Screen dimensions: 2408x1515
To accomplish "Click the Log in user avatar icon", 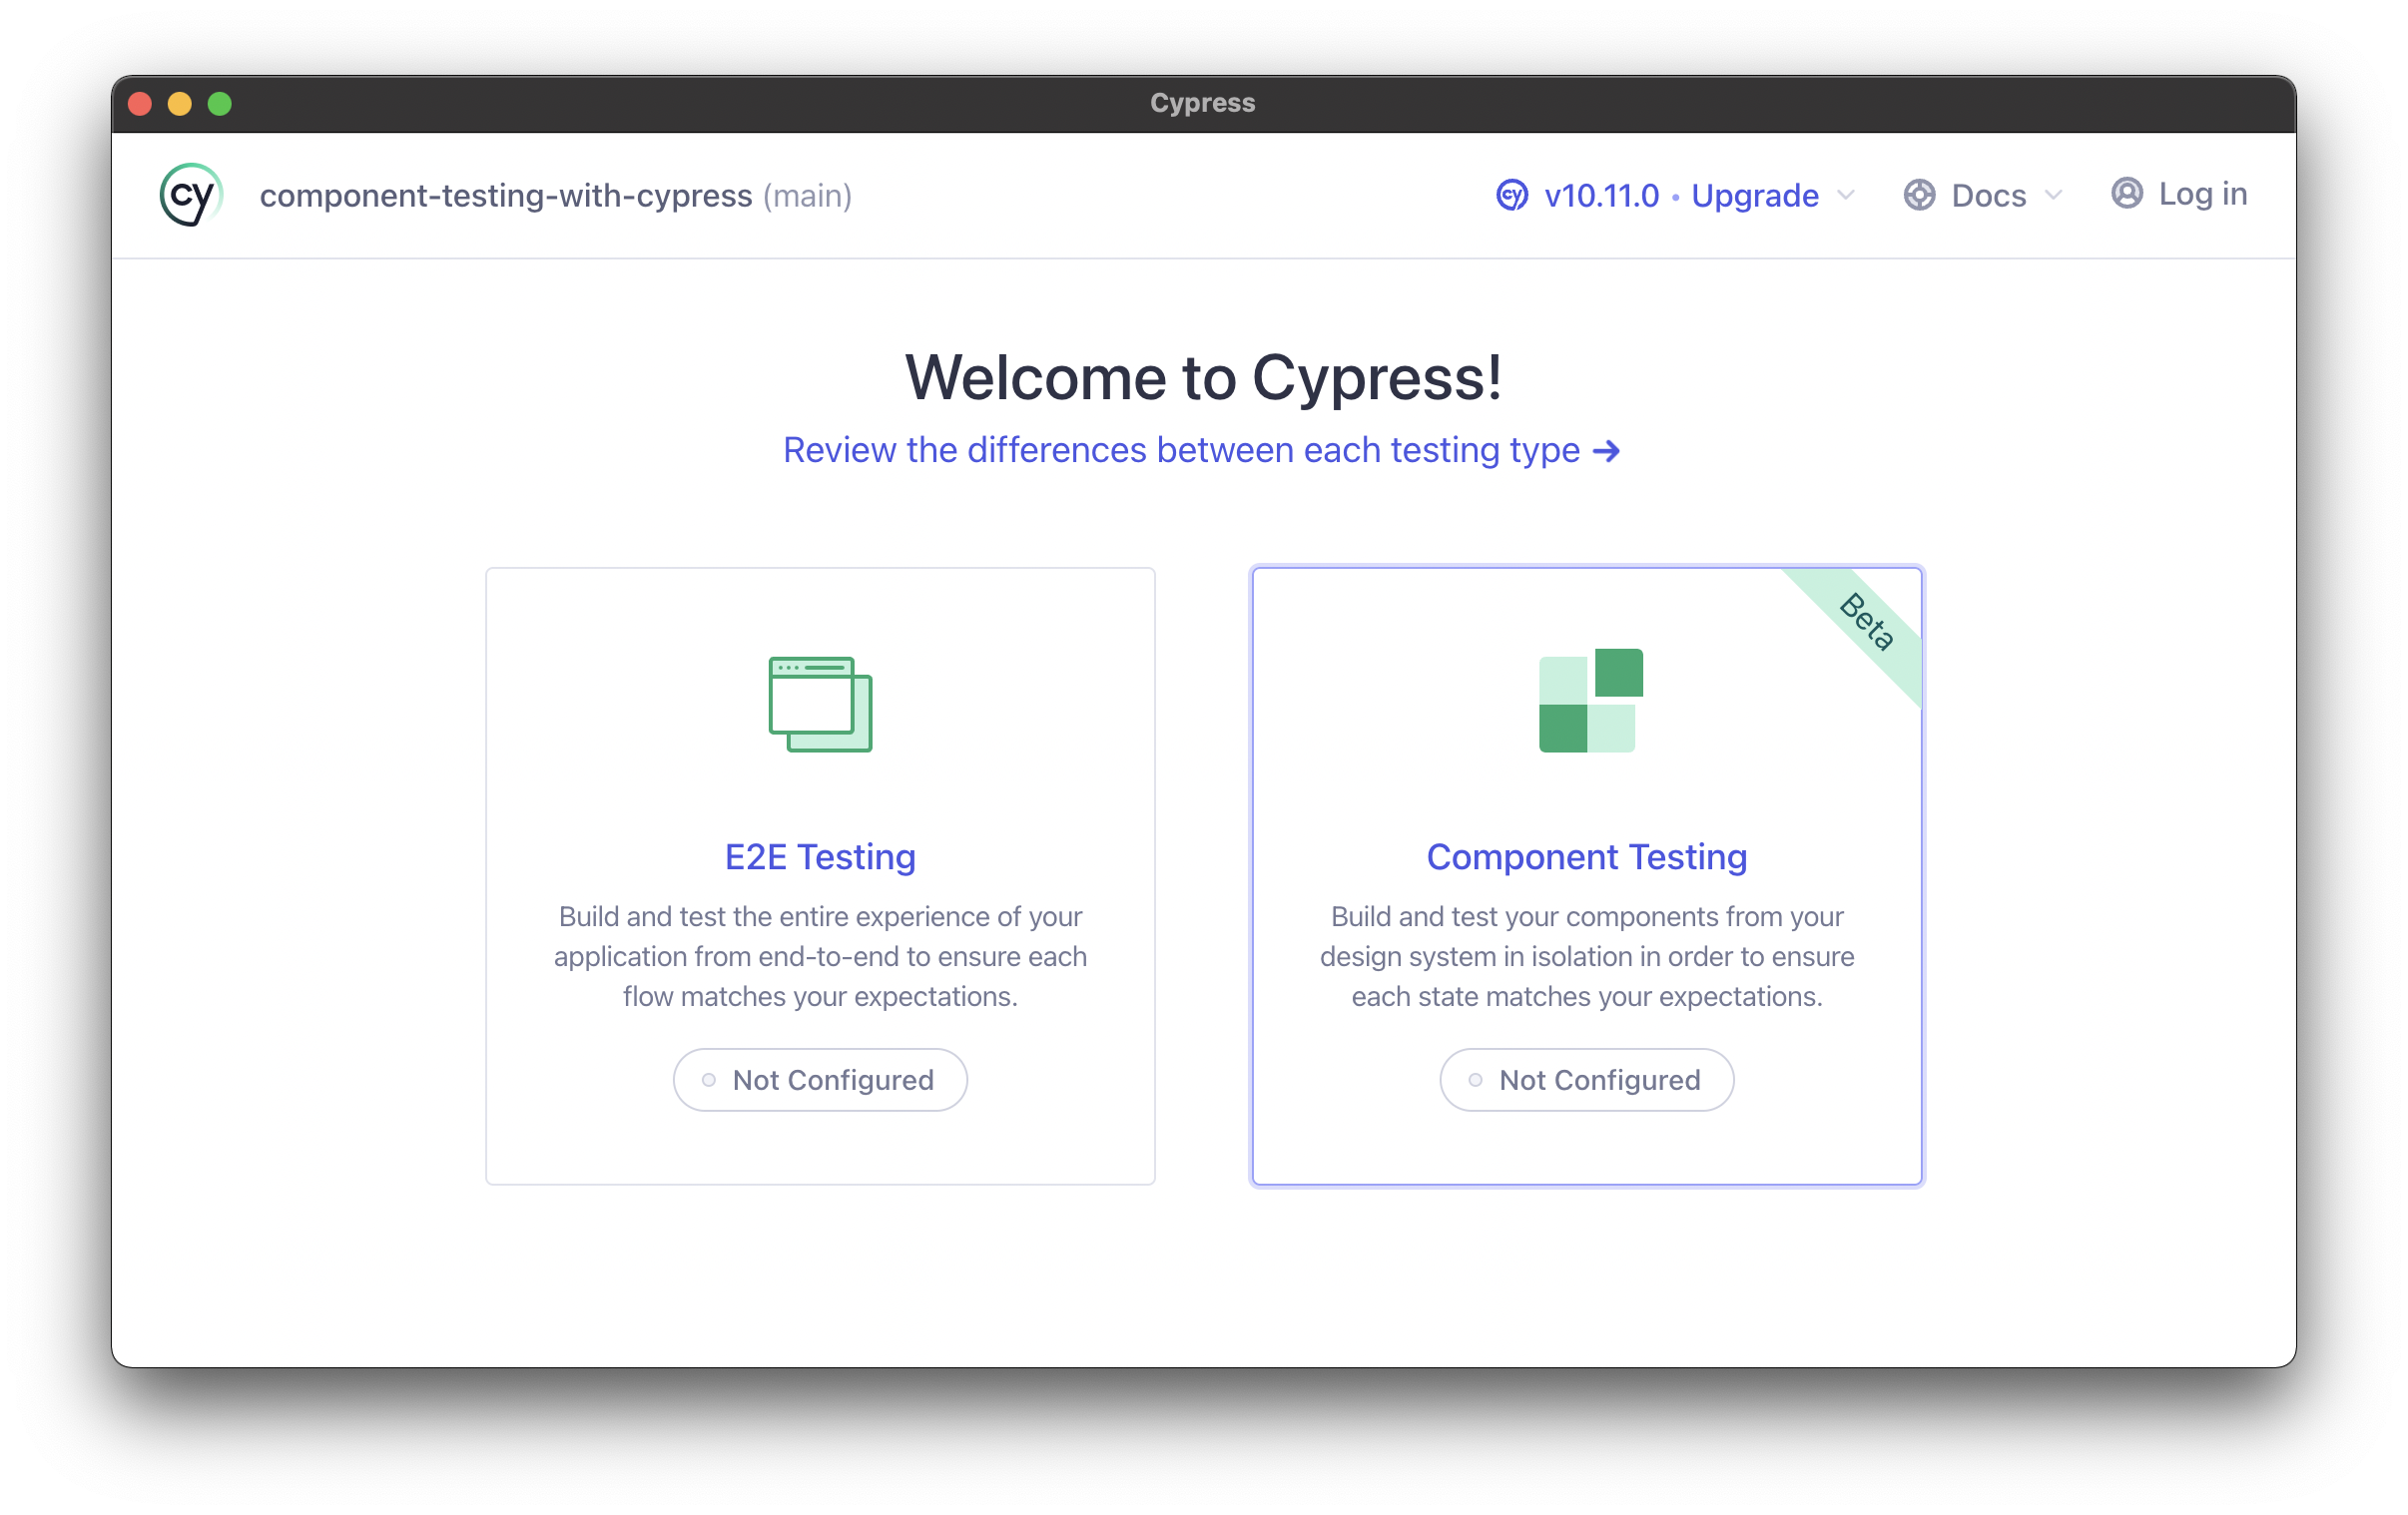I will [x=2126, y=193].
